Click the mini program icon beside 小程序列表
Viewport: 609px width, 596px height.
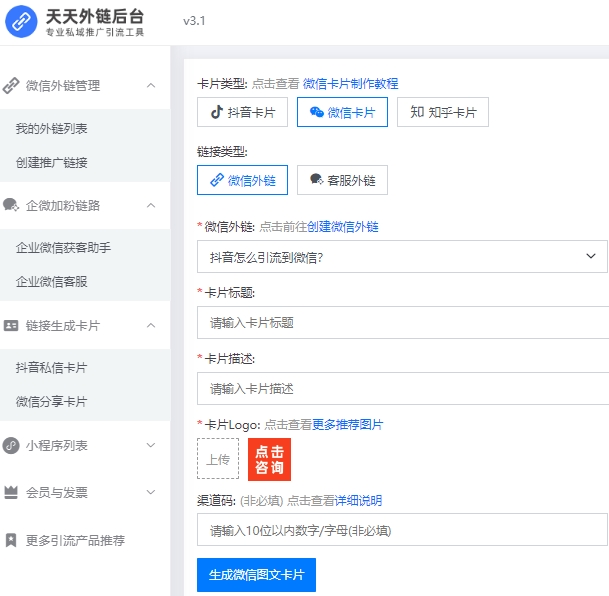(x=11, y=445)
